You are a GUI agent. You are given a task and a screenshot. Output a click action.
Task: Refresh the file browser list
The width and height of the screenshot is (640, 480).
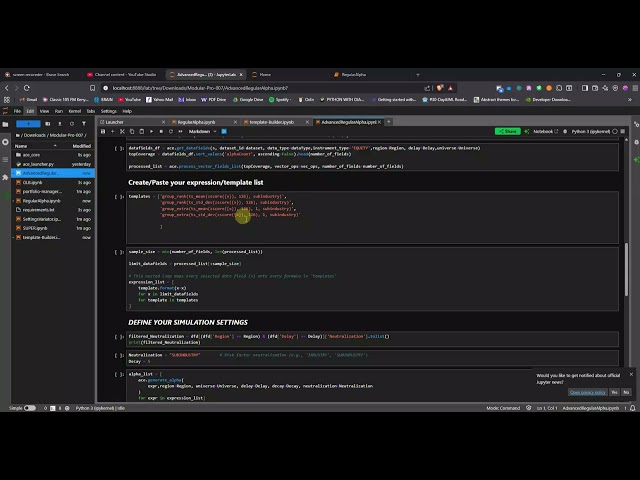72,124
